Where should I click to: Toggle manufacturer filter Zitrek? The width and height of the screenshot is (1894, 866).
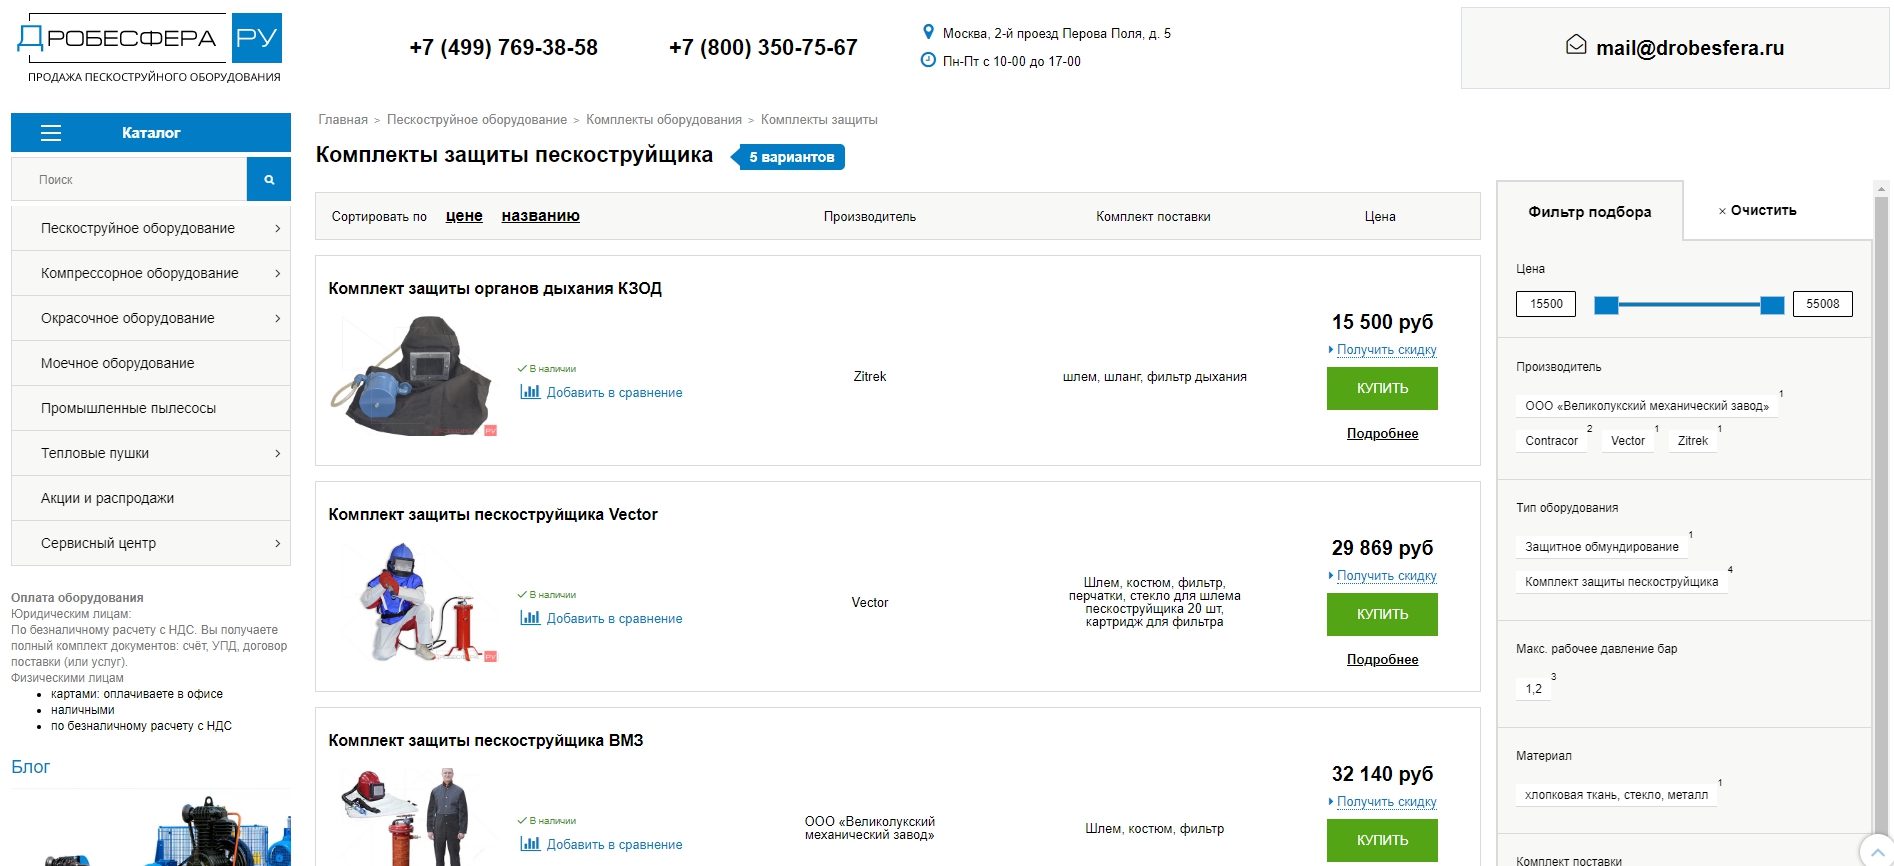1693,440
